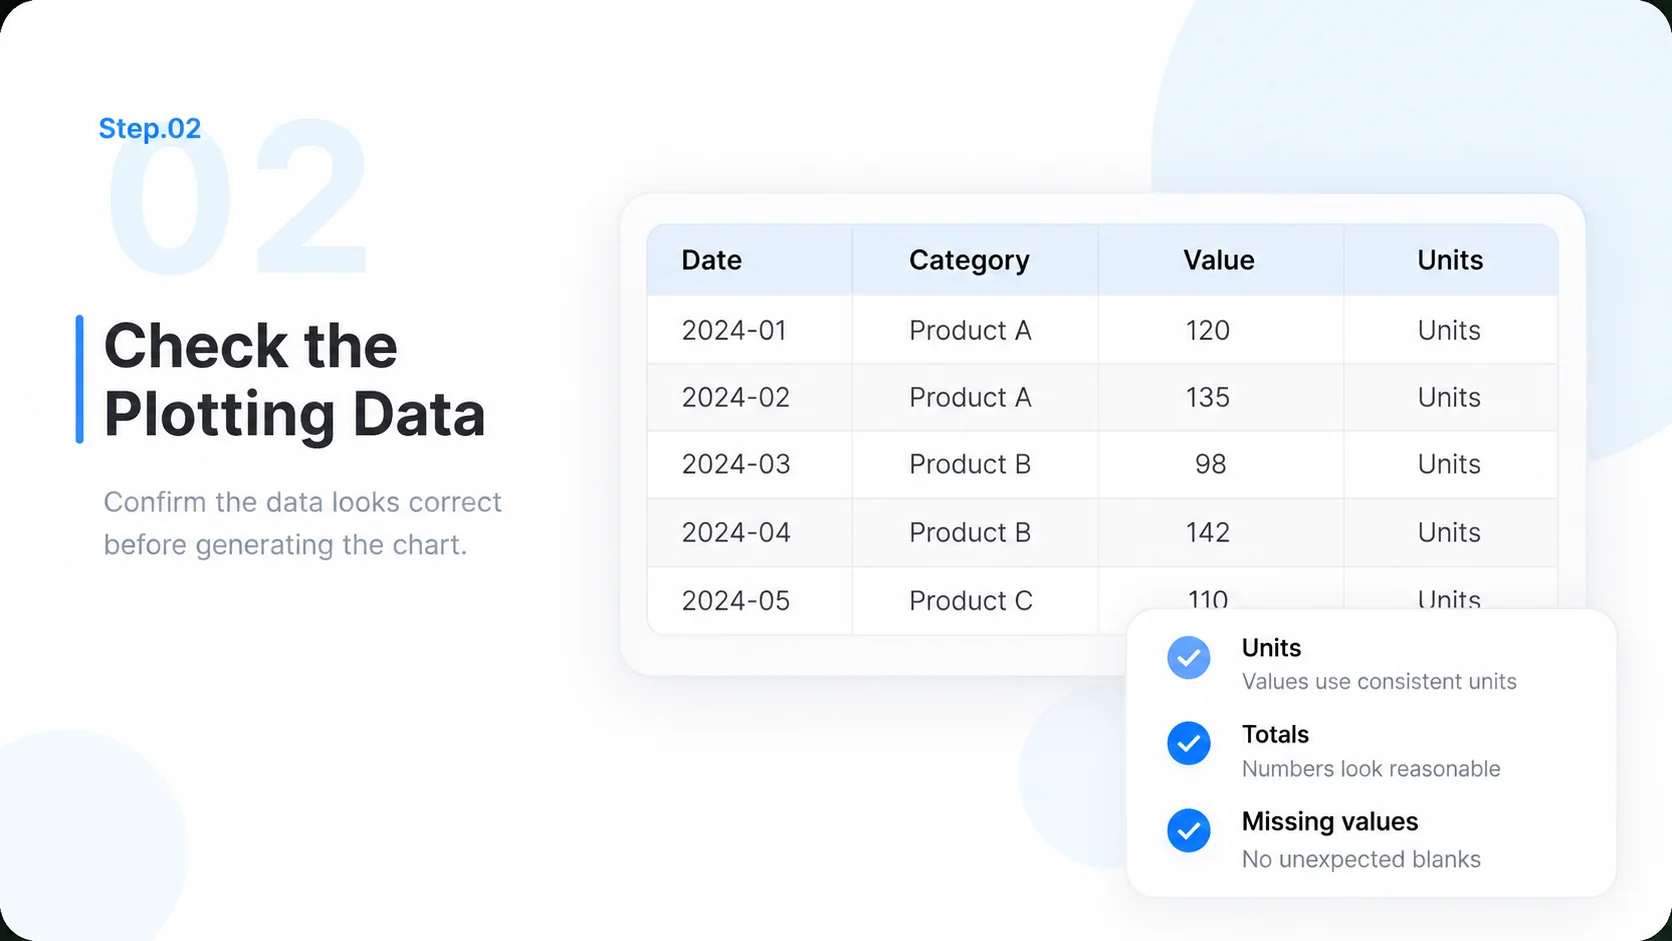Click Units cell in the 2024-01 row
The width and height of the screenshot is (1672, 941).
click(1449, 330)
